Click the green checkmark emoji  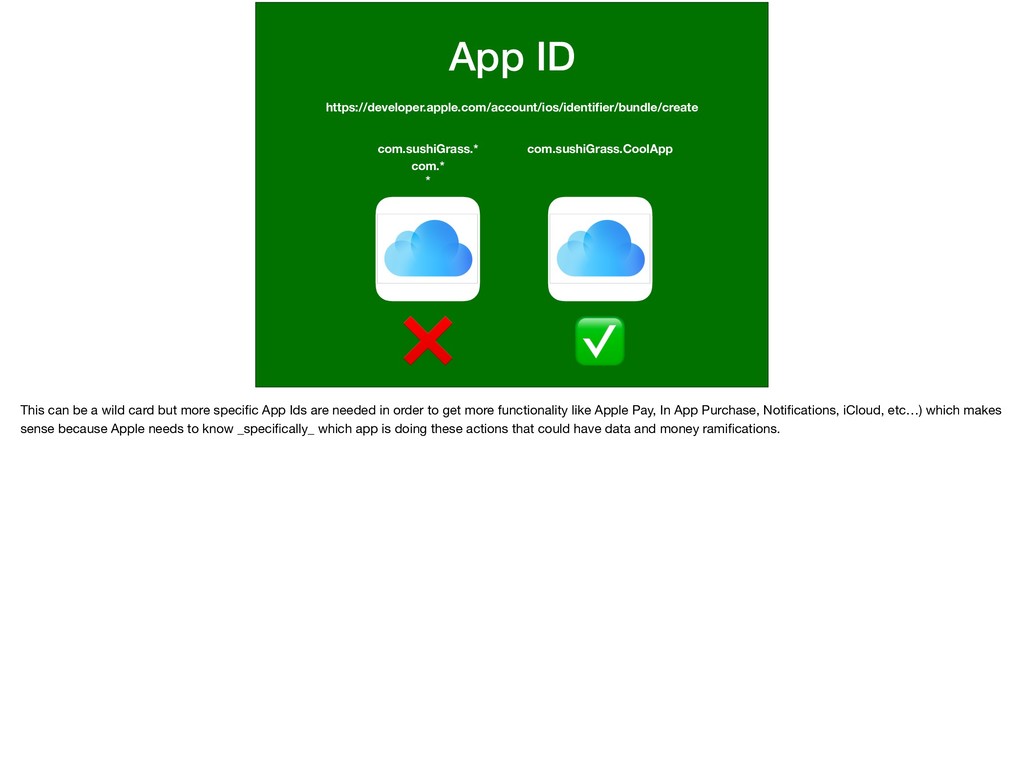click(x=600, y=341)
